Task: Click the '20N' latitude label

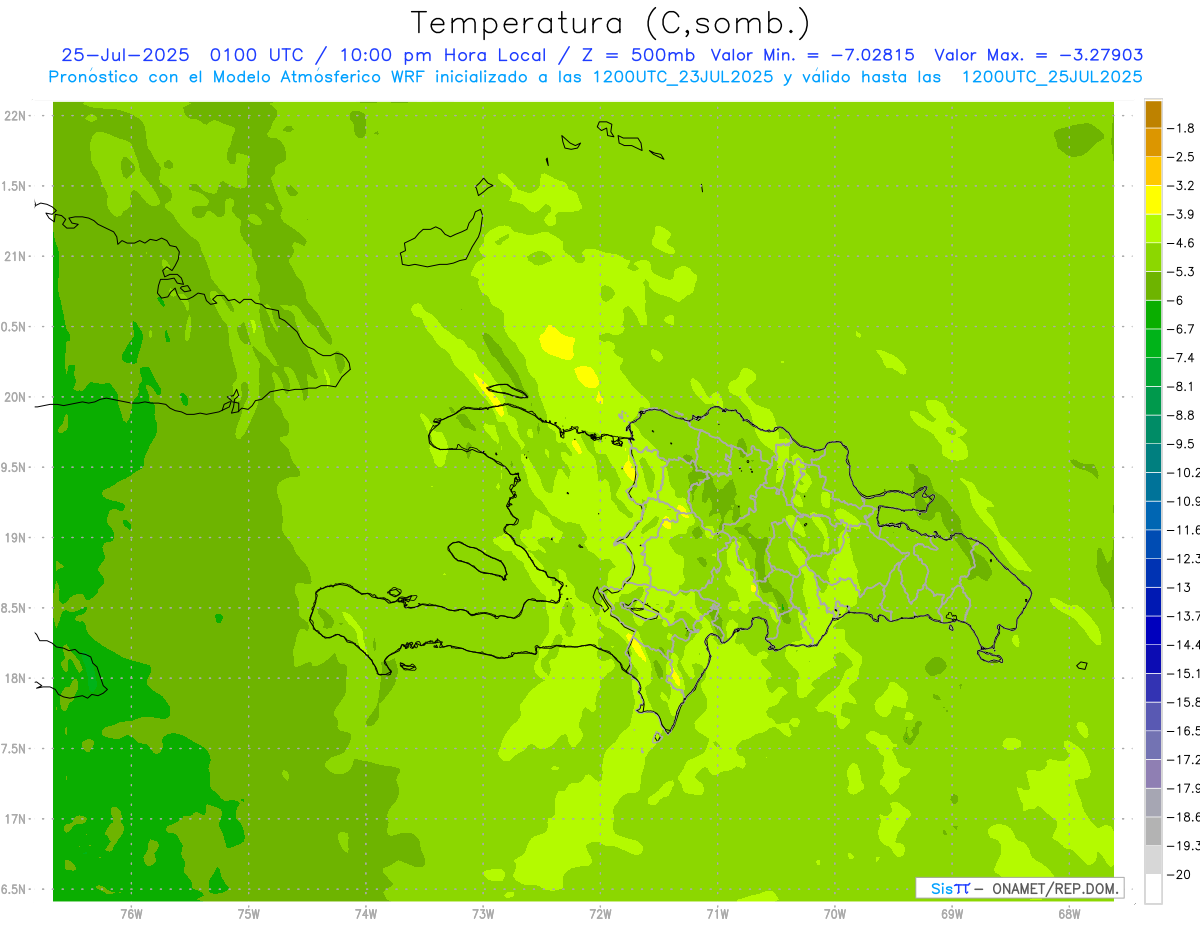Action: pyautogui.click(x=14, y=397)
